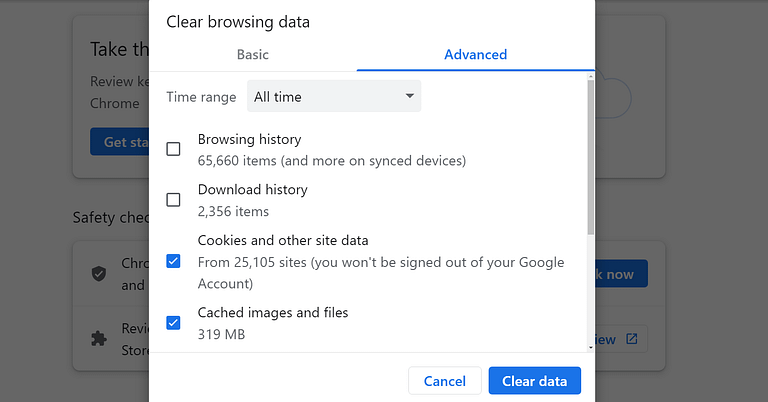Open the Time range dropdown showing All time
This screenshot has height=402, width=768.
coord(333,97)
